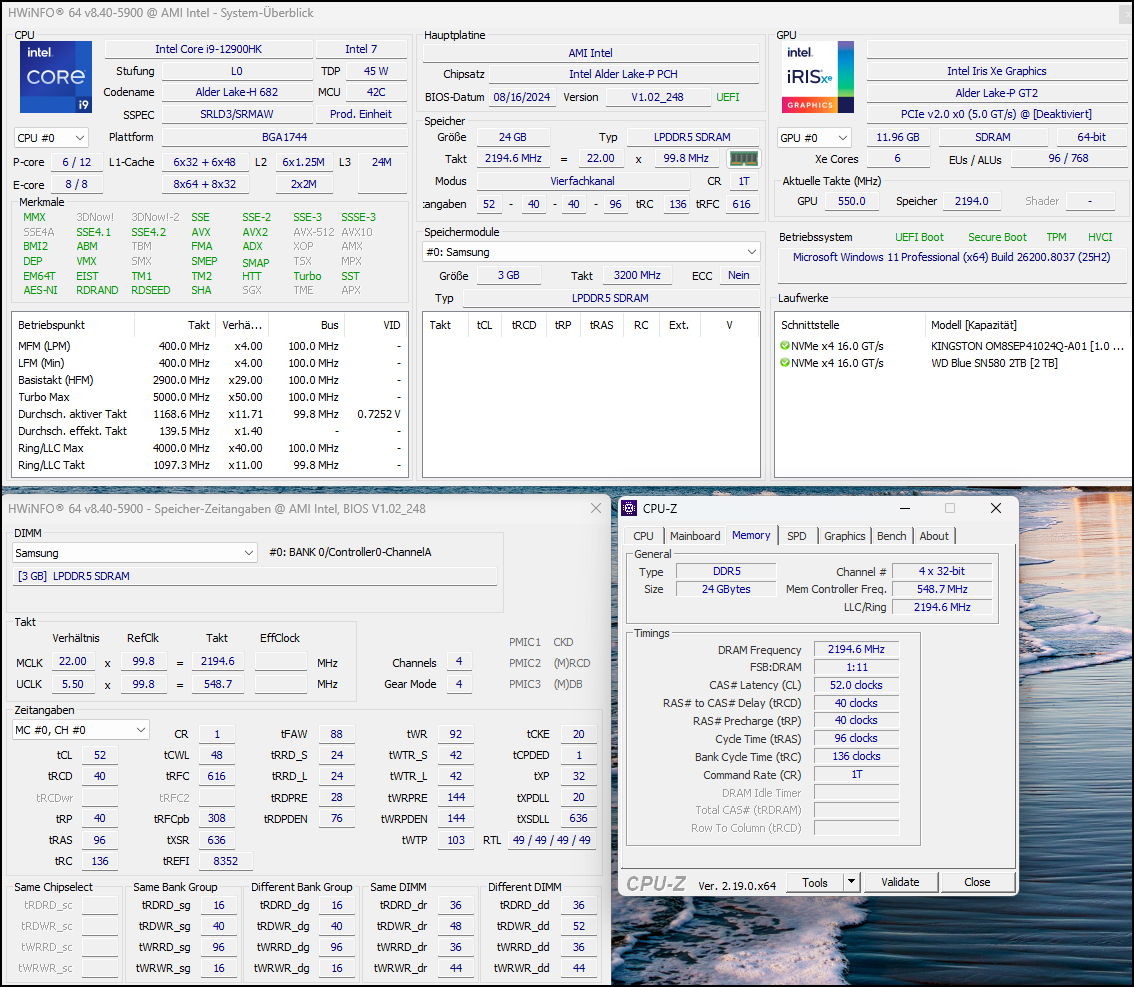Open the CPU-Z Tools dropdown arrow
Viewport: 1134px width, 987px height.
(x=851, y=882)
